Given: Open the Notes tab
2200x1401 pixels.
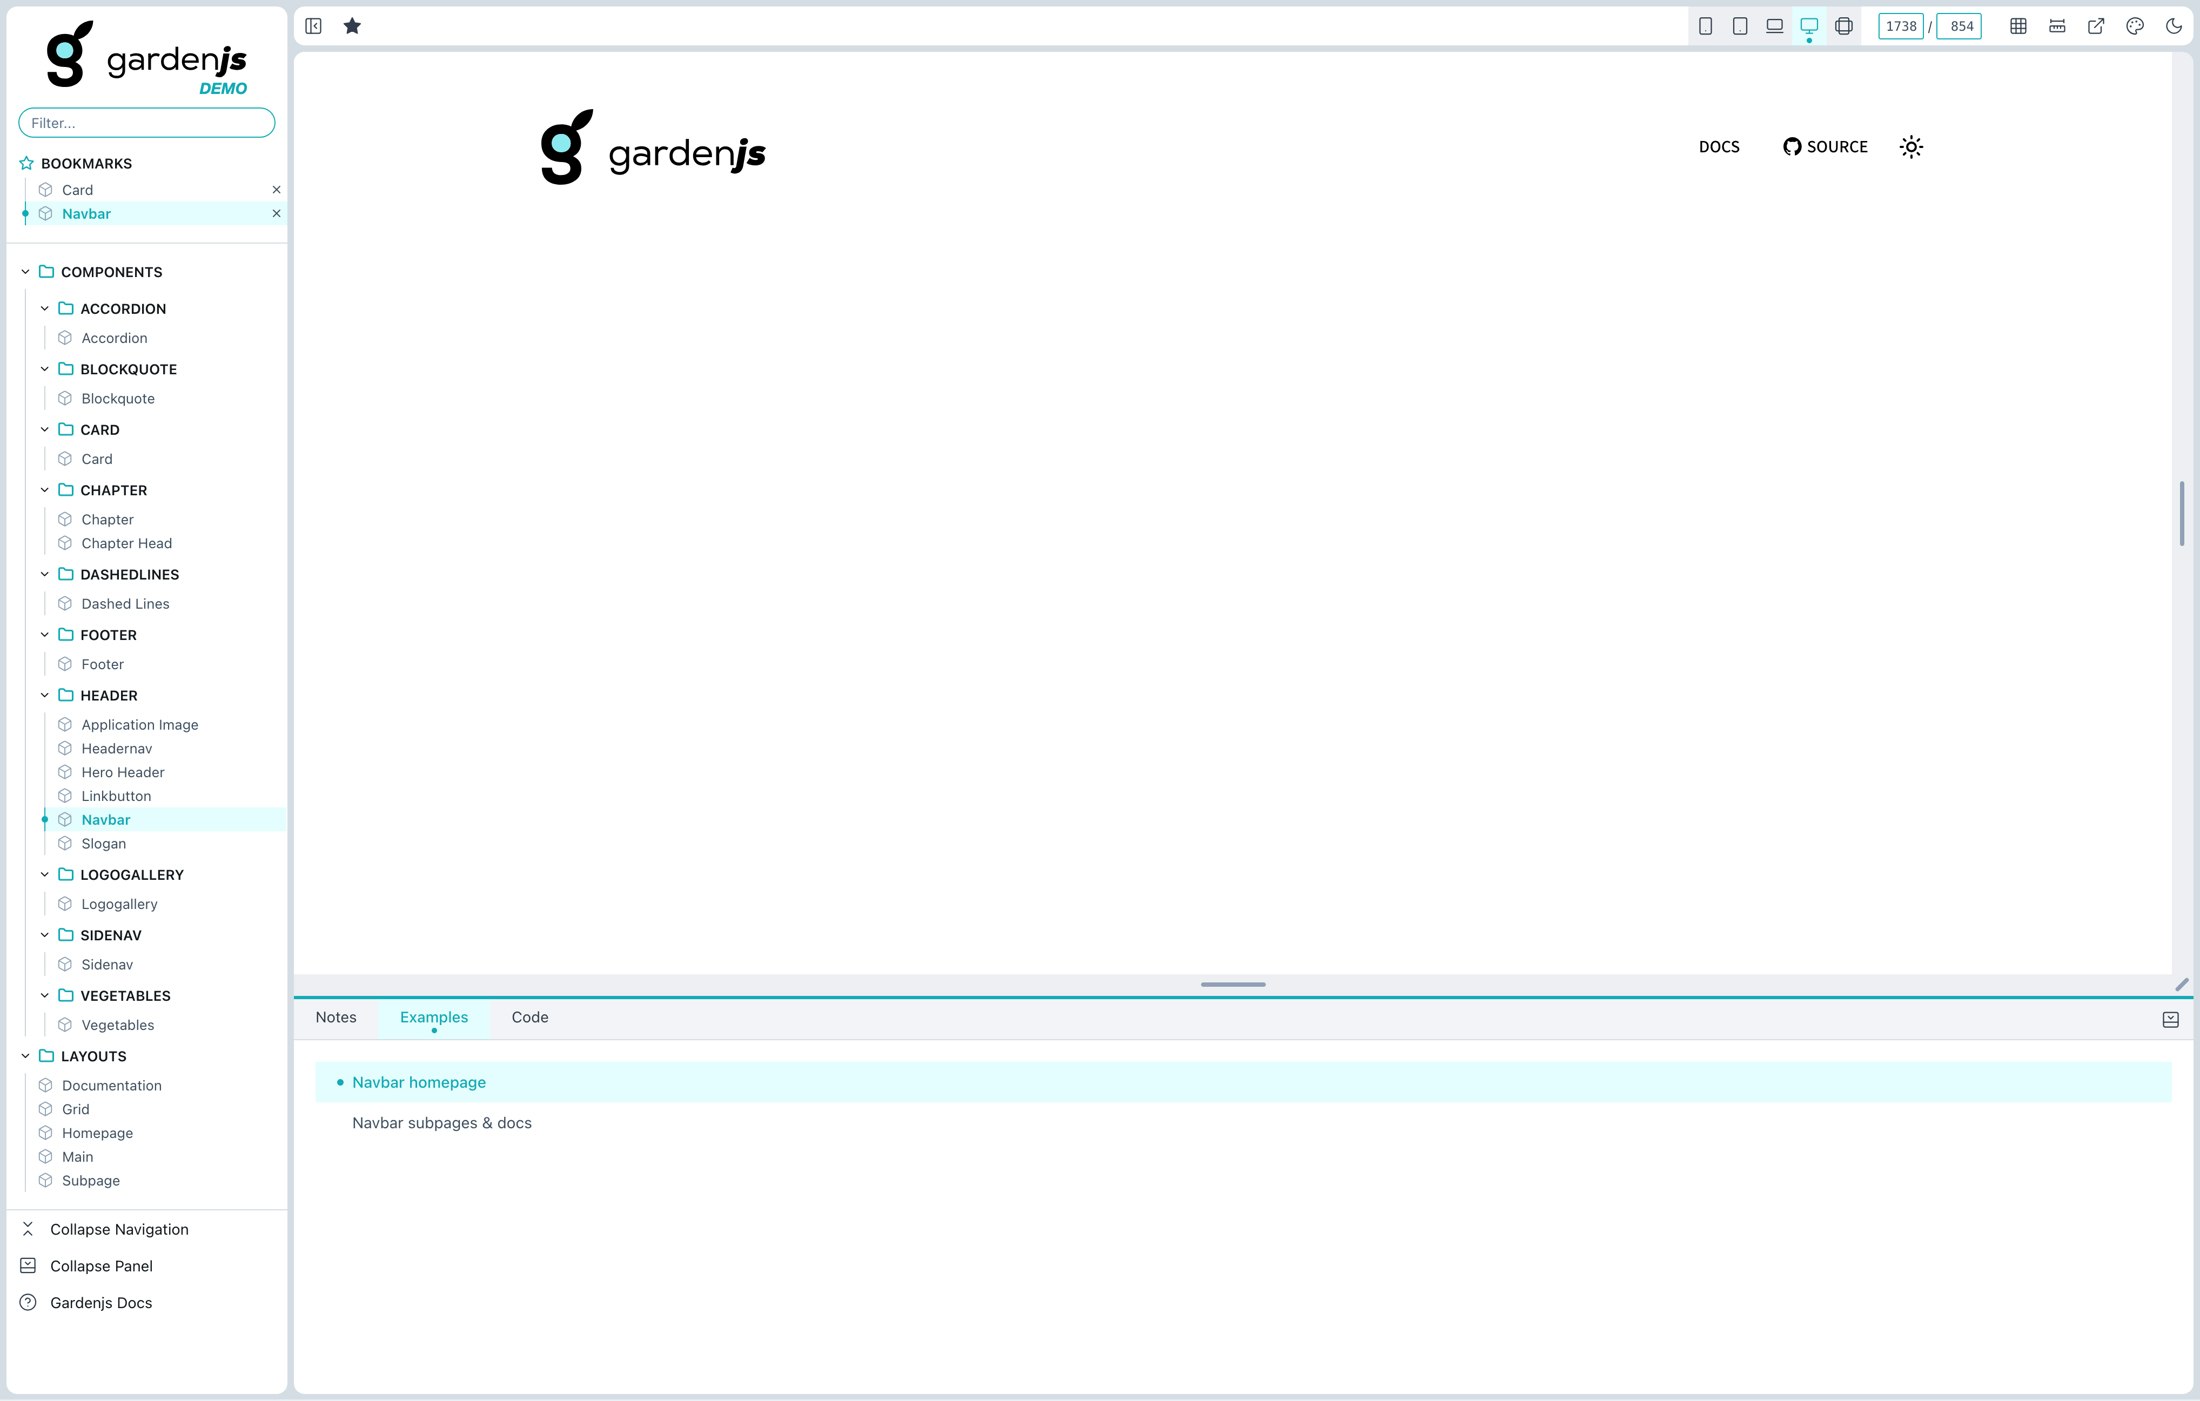Looking at the screenshot, I should tap(336, 1017).
